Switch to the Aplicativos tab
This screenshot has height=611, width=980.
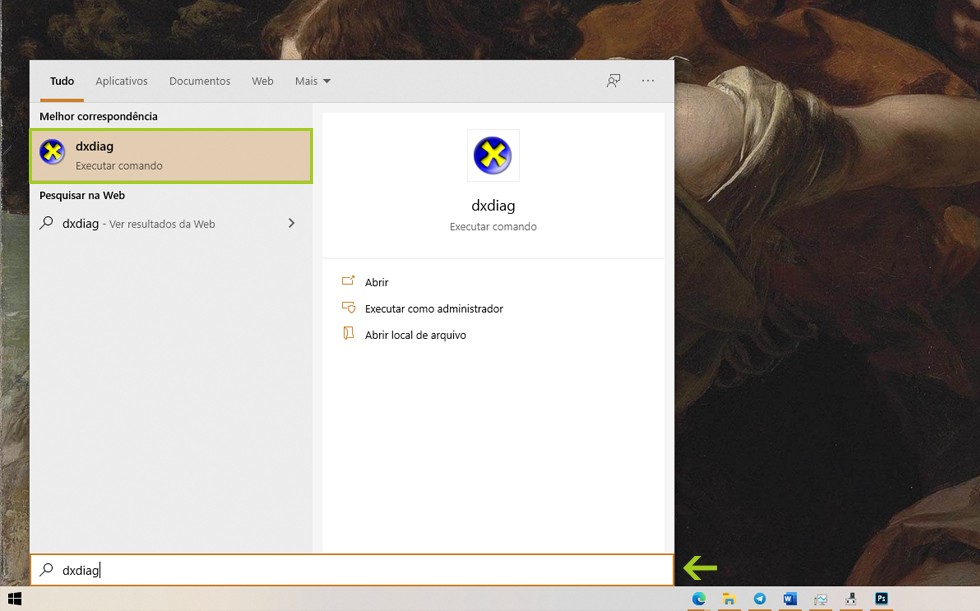[121, 81]
